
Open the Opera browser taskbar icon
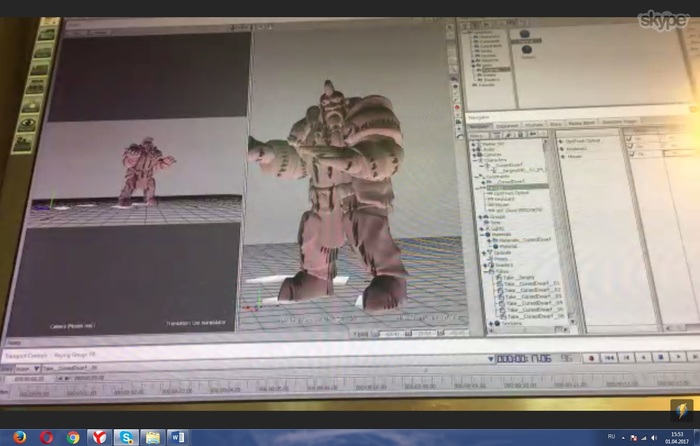46,438
